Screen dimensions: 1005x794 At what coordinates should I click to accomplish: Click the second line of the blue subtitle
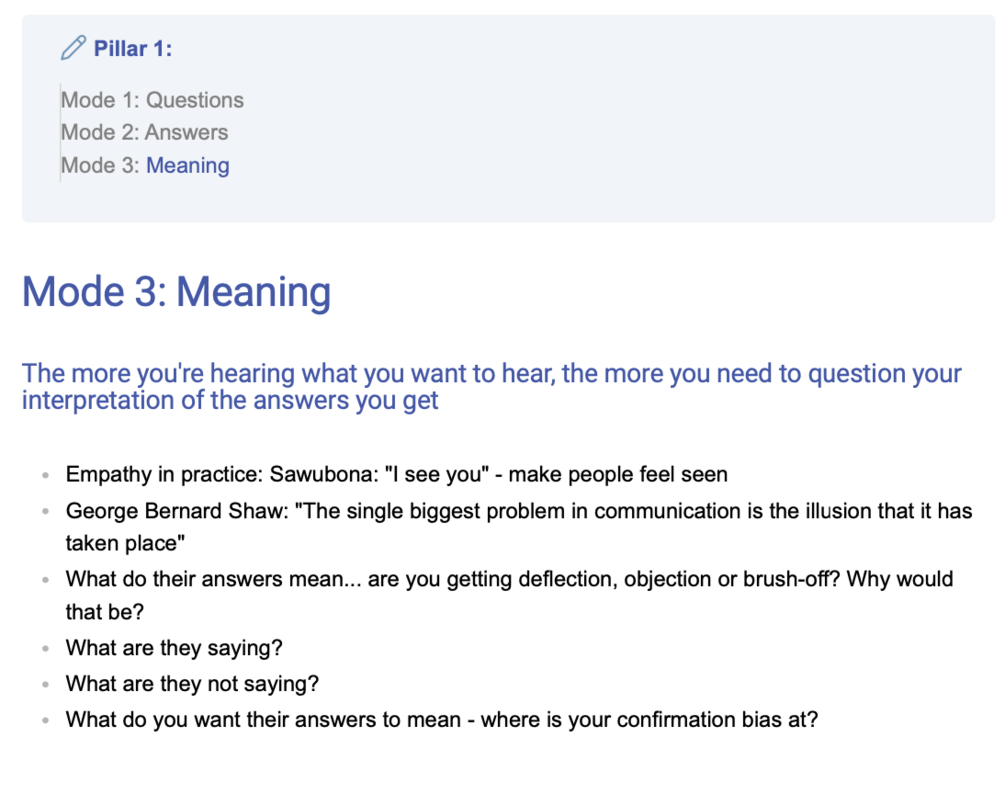tap(230, 401)
